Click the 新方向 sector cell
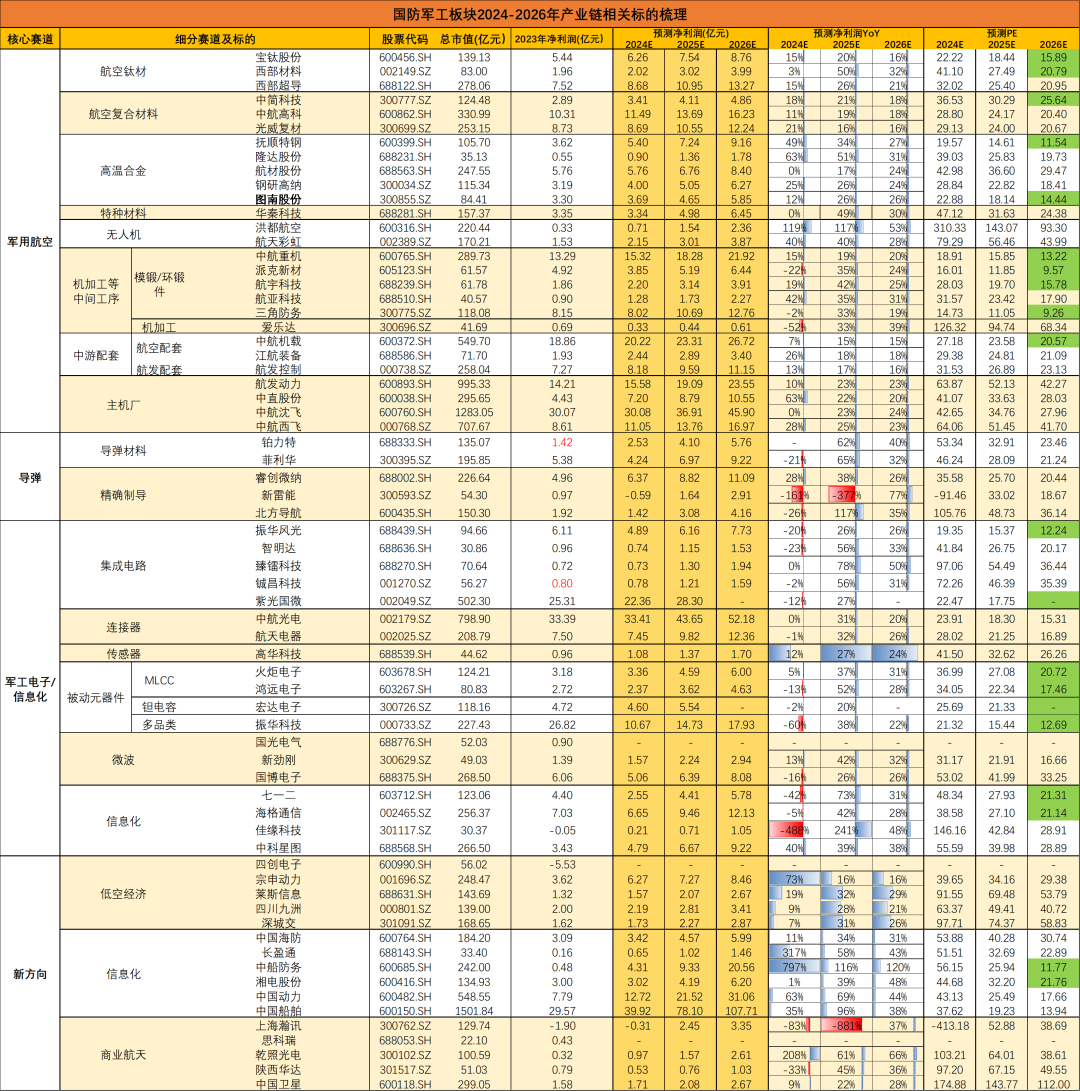1080x1091 pixels. 30,973
